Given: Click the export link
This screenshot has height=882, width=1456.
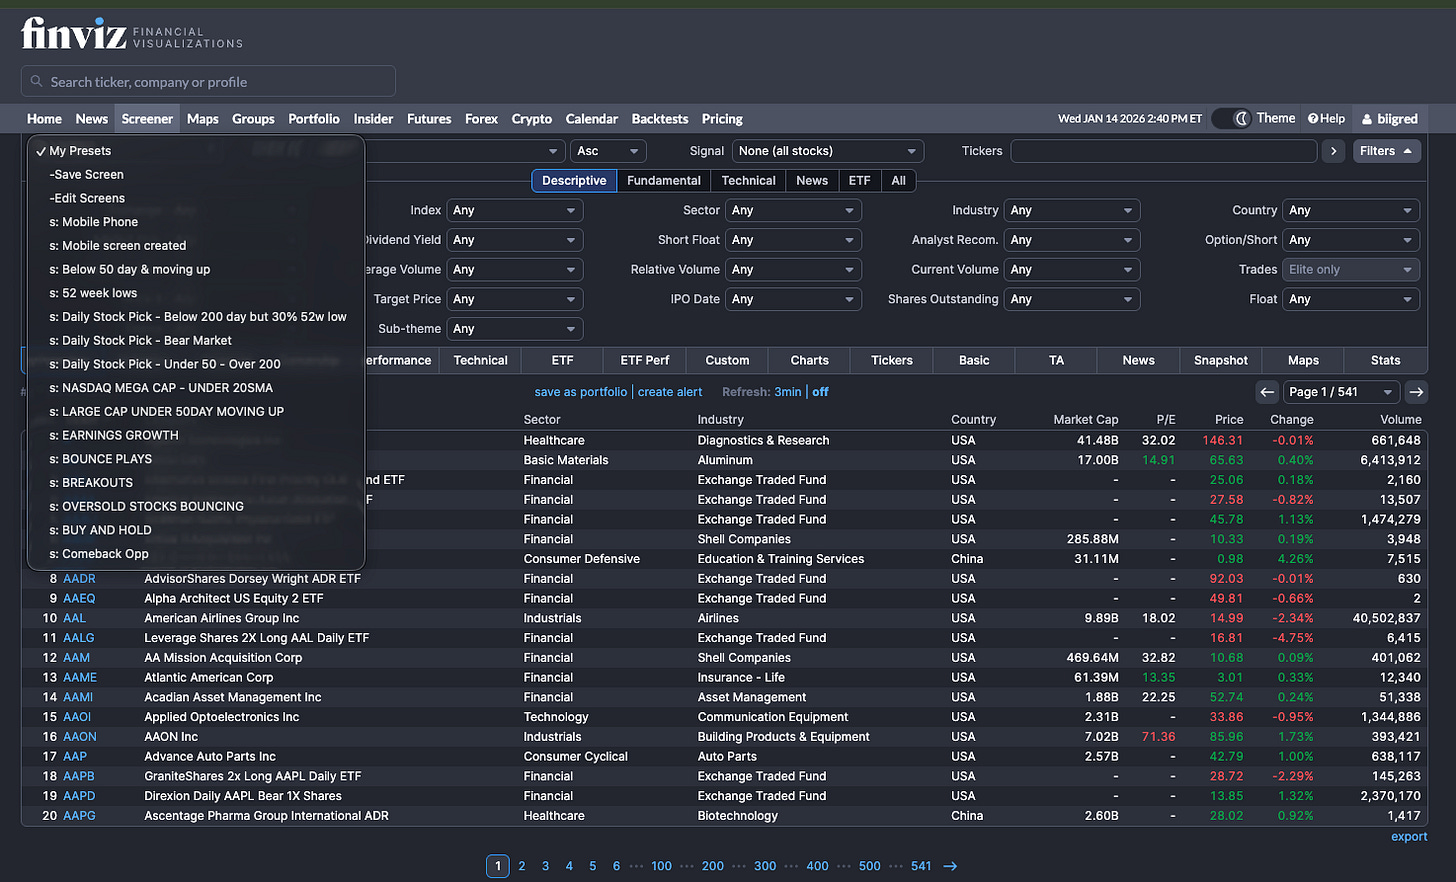Looking at the screenshot, I should click(x=1409, y=836).
